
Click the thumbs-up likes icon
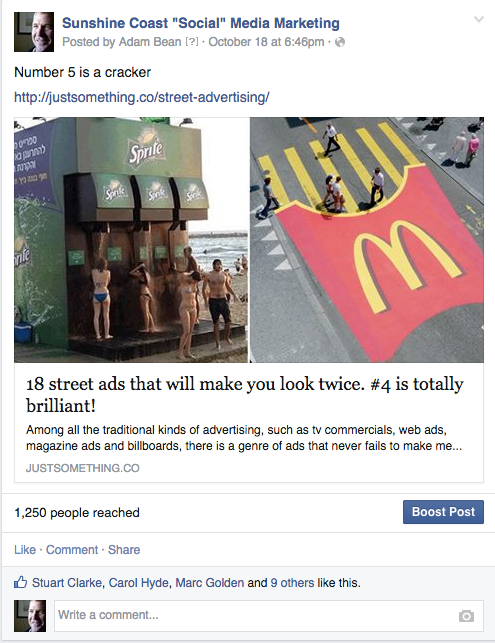(x=21, y=582)
